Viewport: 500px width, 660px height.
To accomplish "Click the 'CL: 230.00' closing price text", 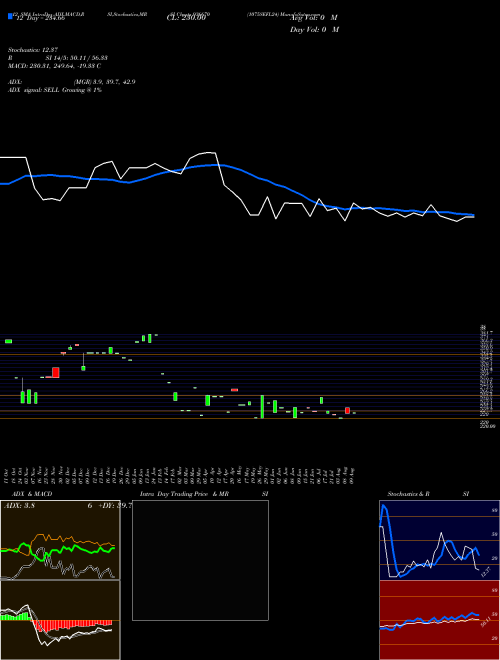I will [x=186, y=18].
